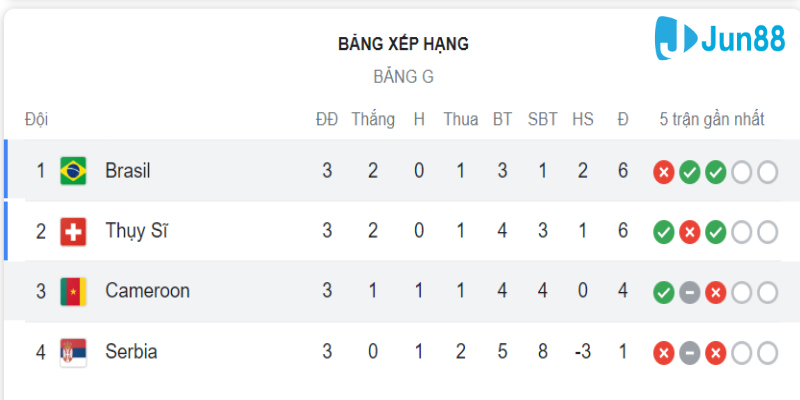Image resolution: width=800 pixels, height=400 pixels.
Task: Click the Brasil flag icon
Action: pos(73,171)
